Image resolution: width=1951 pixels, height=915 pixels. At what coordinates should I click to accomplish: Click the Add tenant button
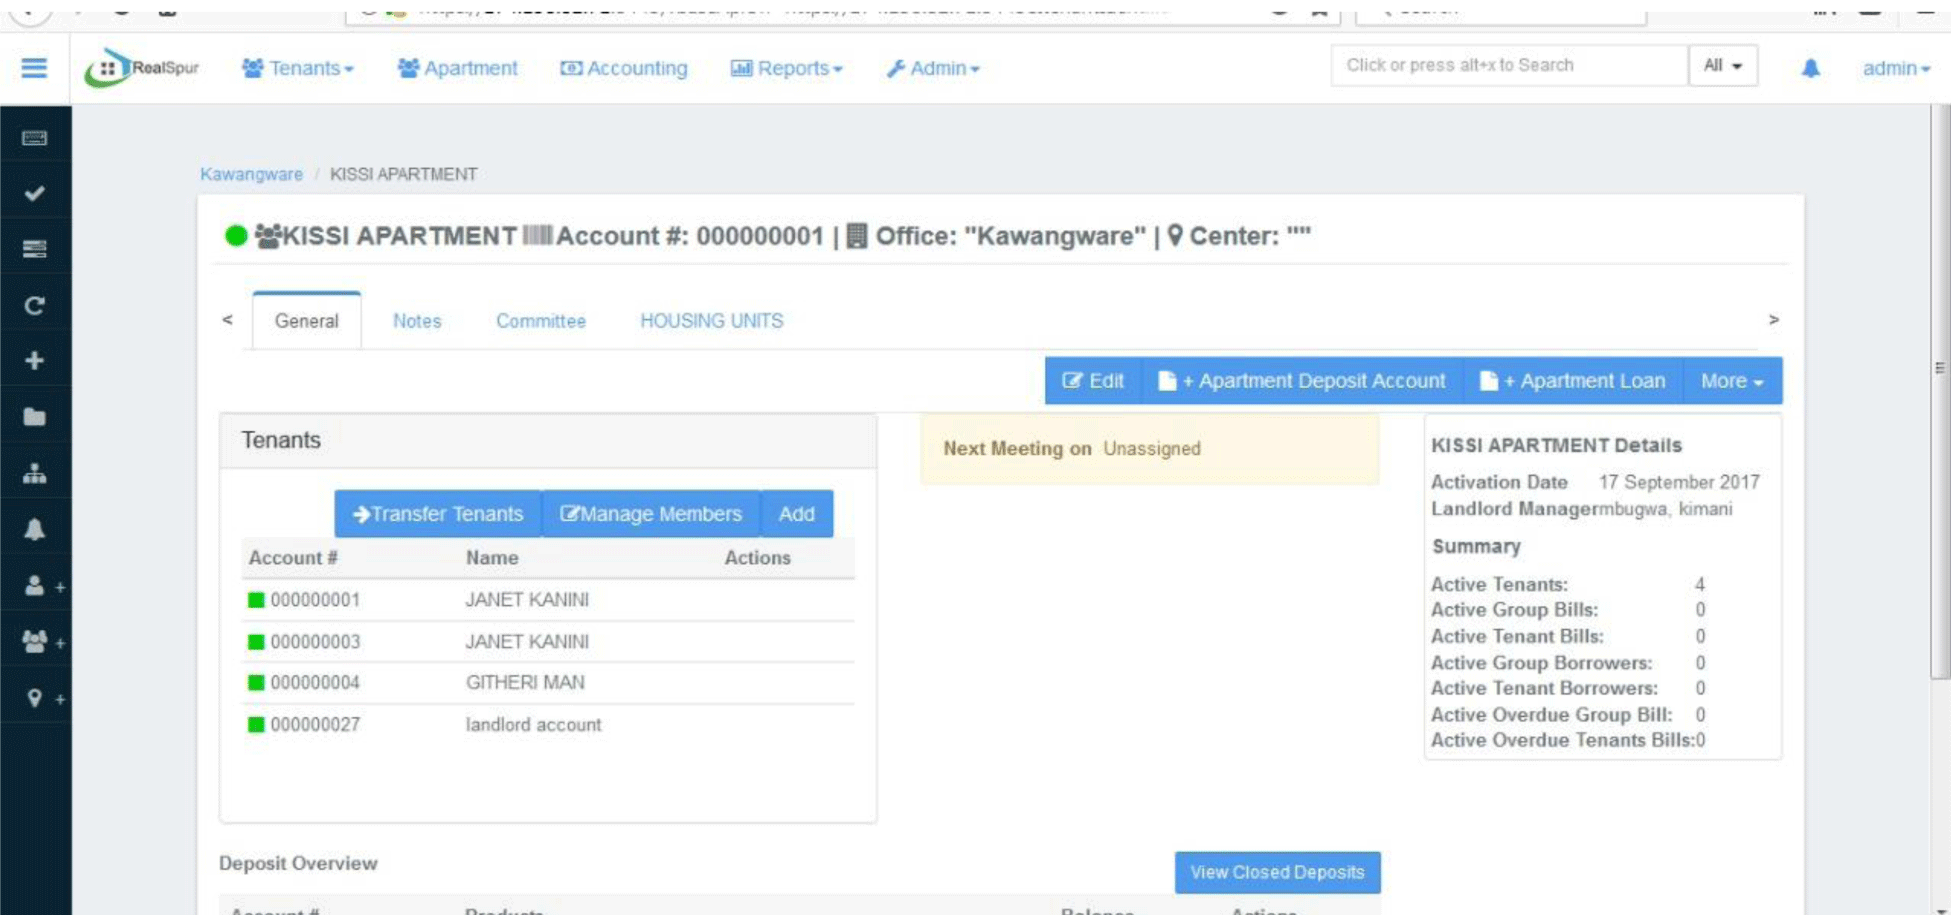797,514
